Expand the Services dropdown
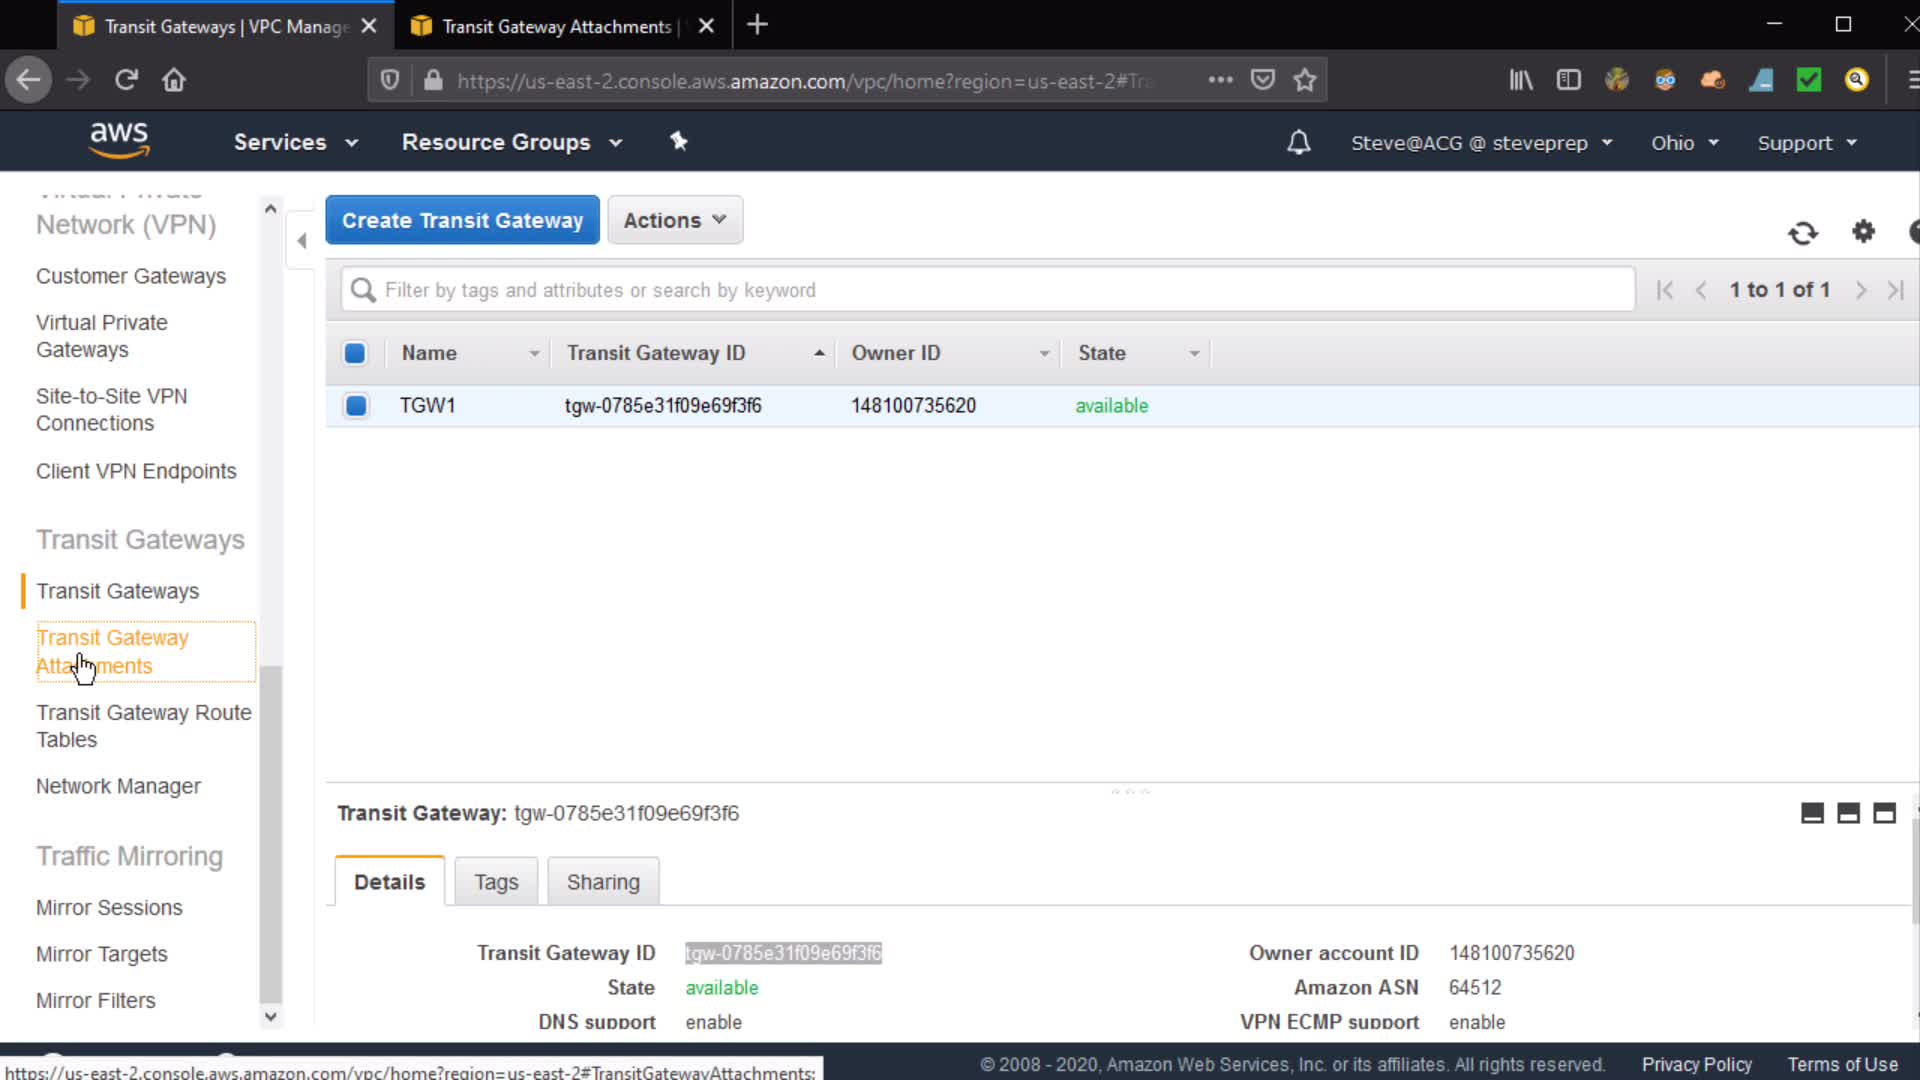 tap(296, 142)
